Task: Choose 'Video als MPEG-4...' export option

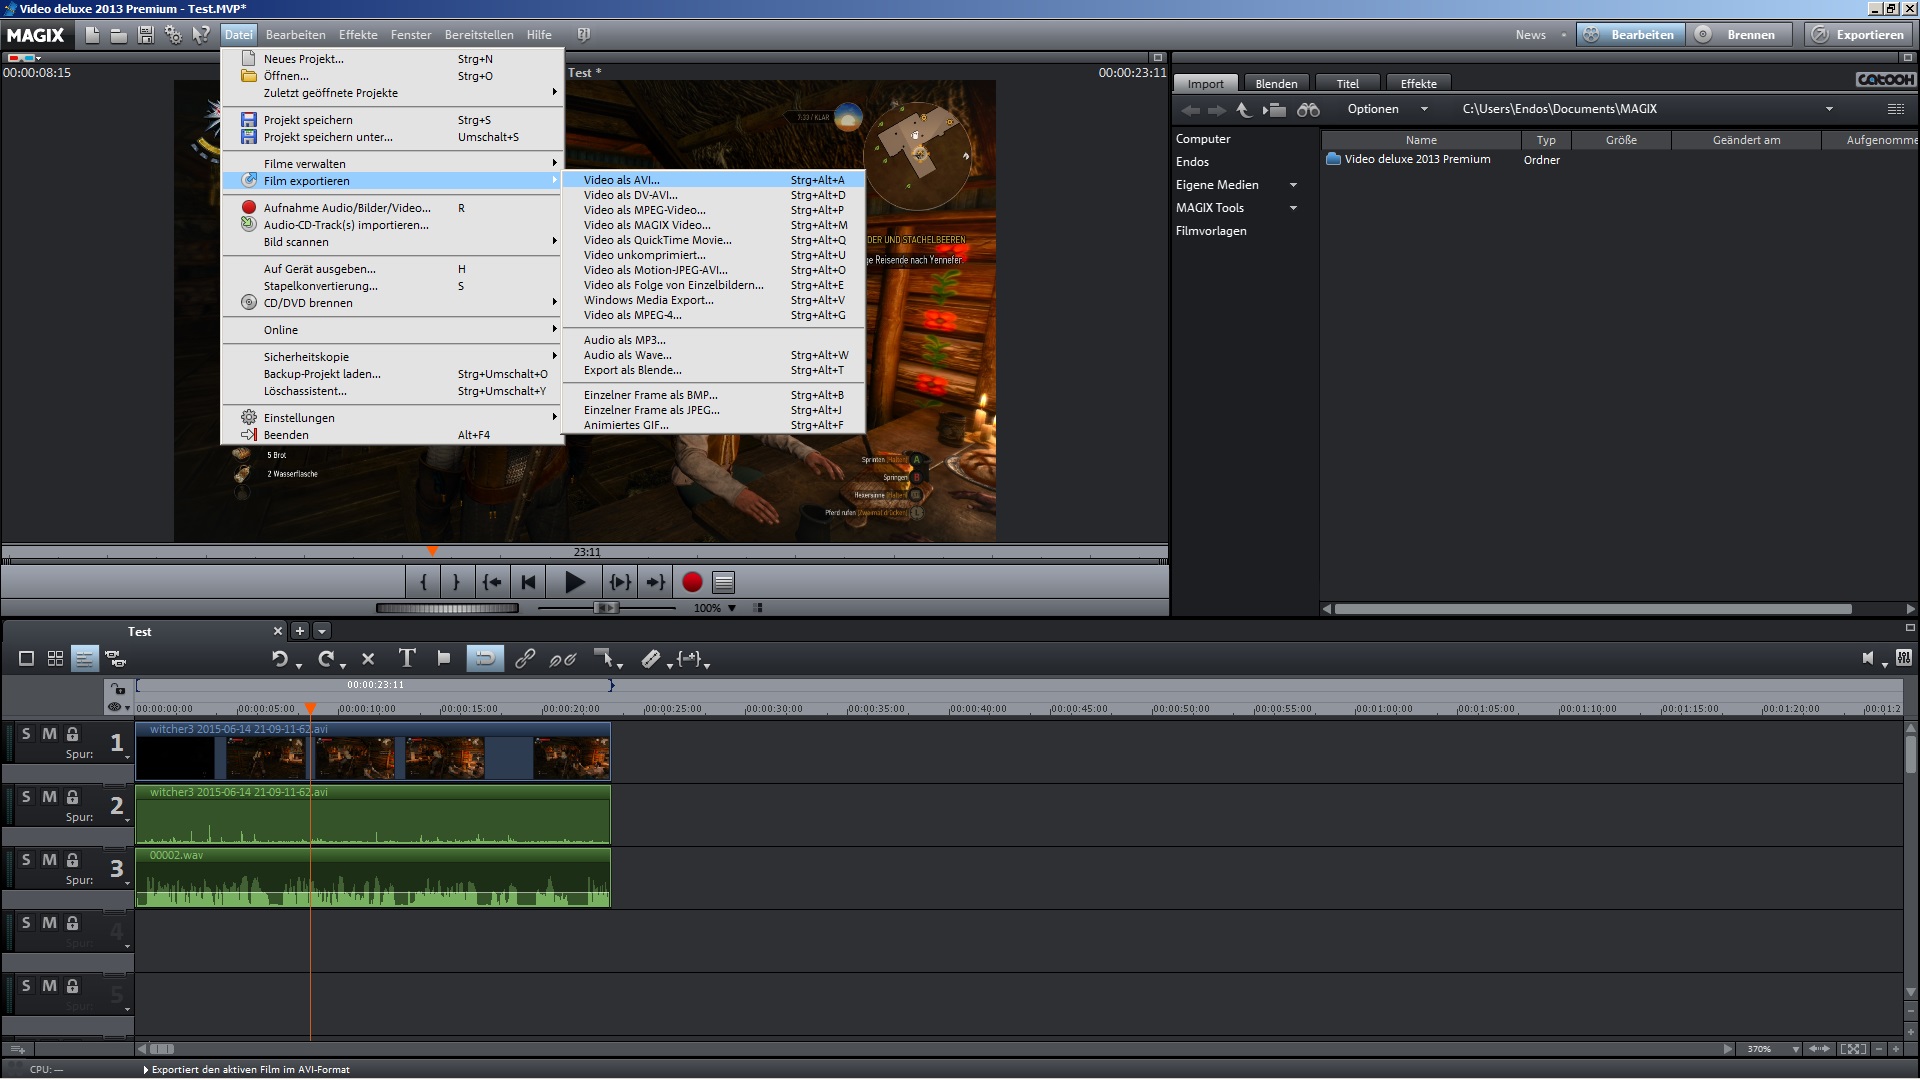Action: coord(713,315)
